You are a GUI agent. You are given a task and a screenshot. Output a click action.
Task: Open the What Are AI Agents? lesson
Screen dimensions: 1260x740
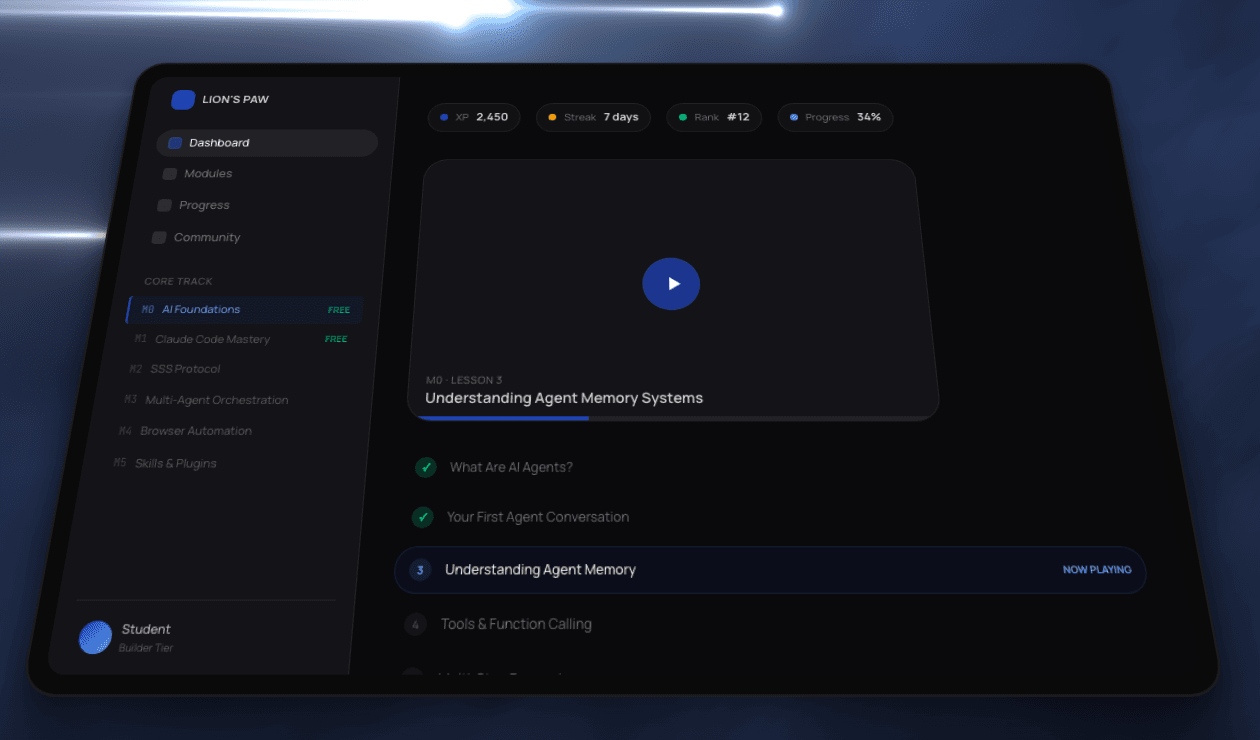point(511,467)
